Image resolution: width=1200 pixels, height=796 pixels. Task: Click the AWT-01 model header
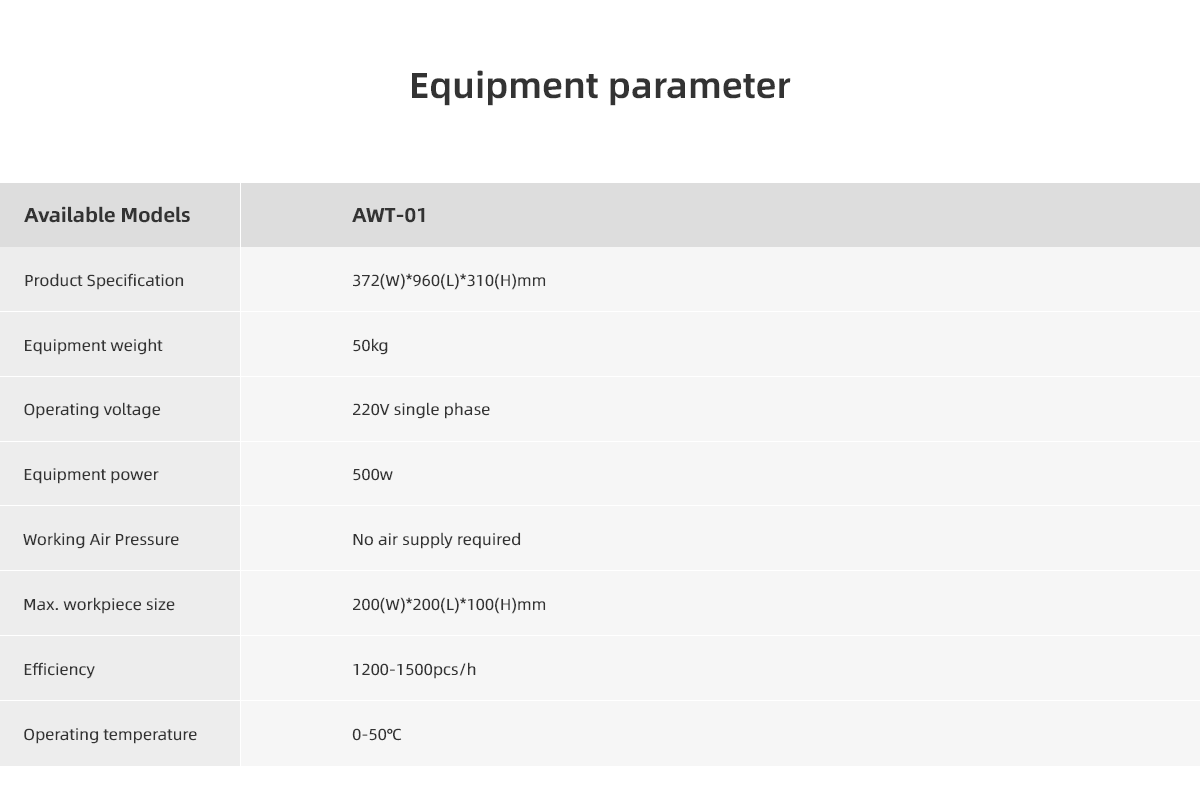(x=389, y=215)
